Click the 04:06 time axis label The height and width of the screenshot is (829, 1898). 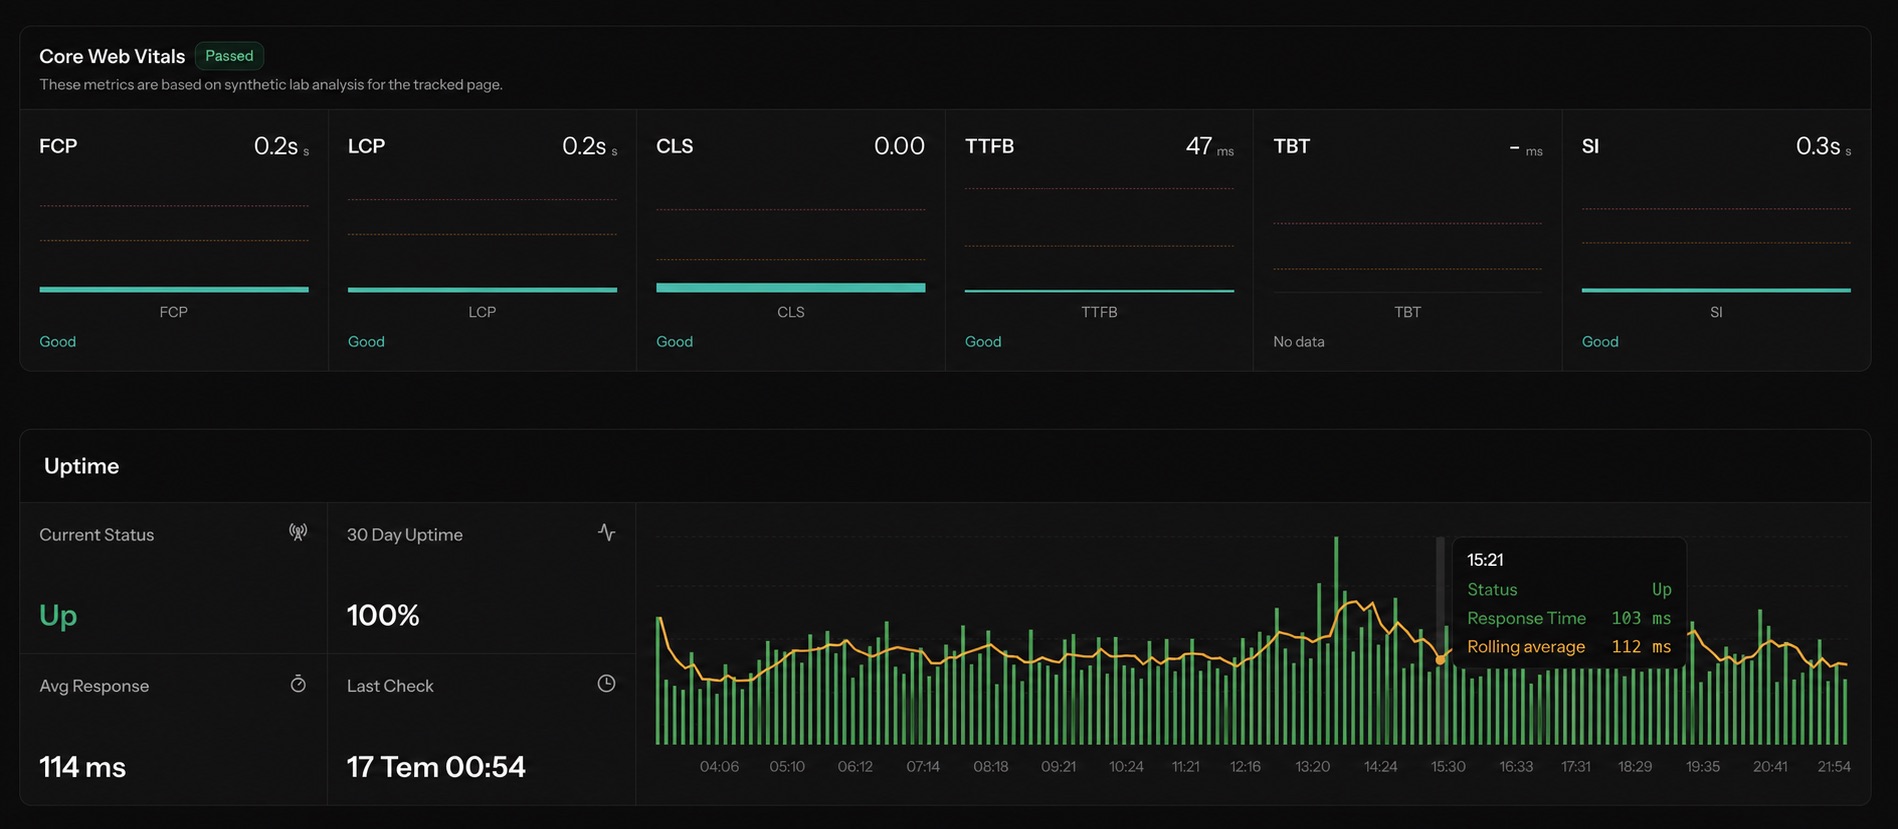tap(719, 767)
